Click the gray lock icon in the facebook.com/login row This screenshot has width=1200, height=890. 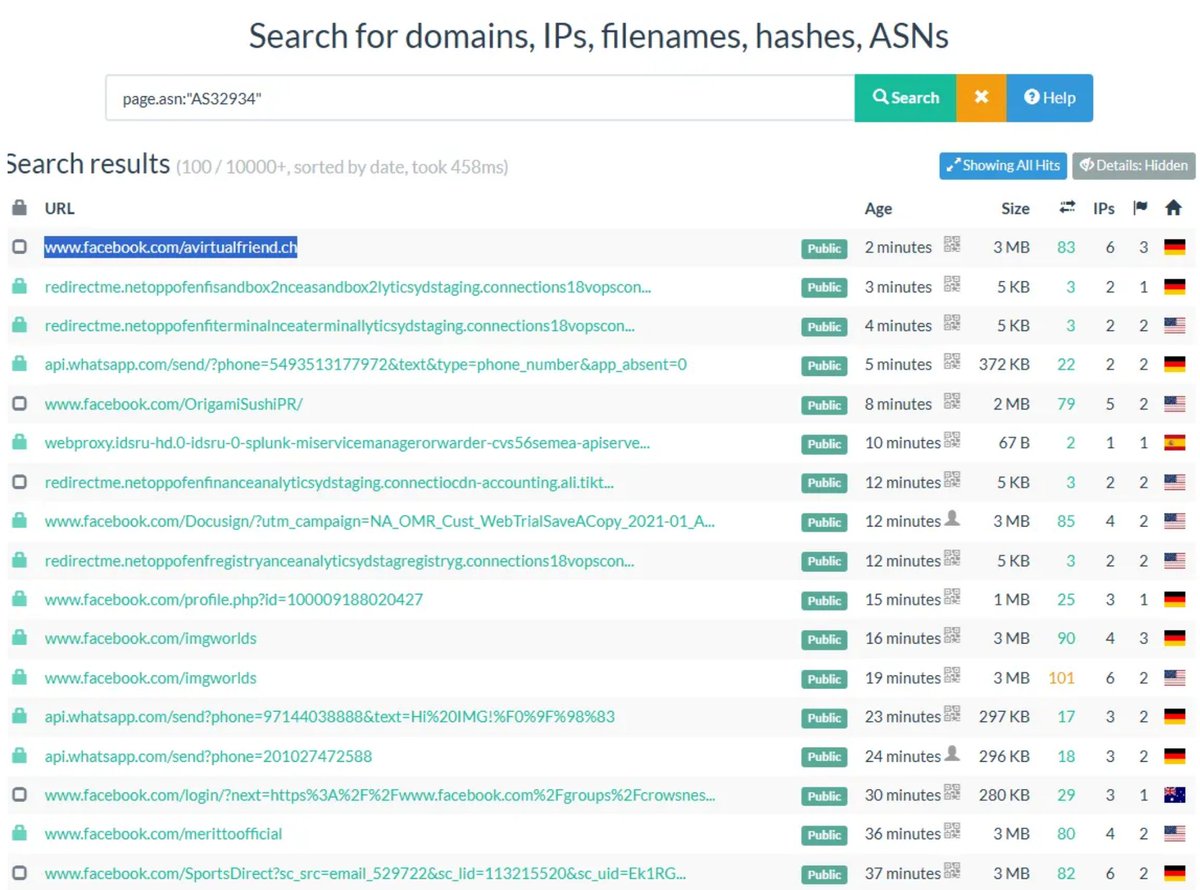pyautogui.click(x=19, y=795)
